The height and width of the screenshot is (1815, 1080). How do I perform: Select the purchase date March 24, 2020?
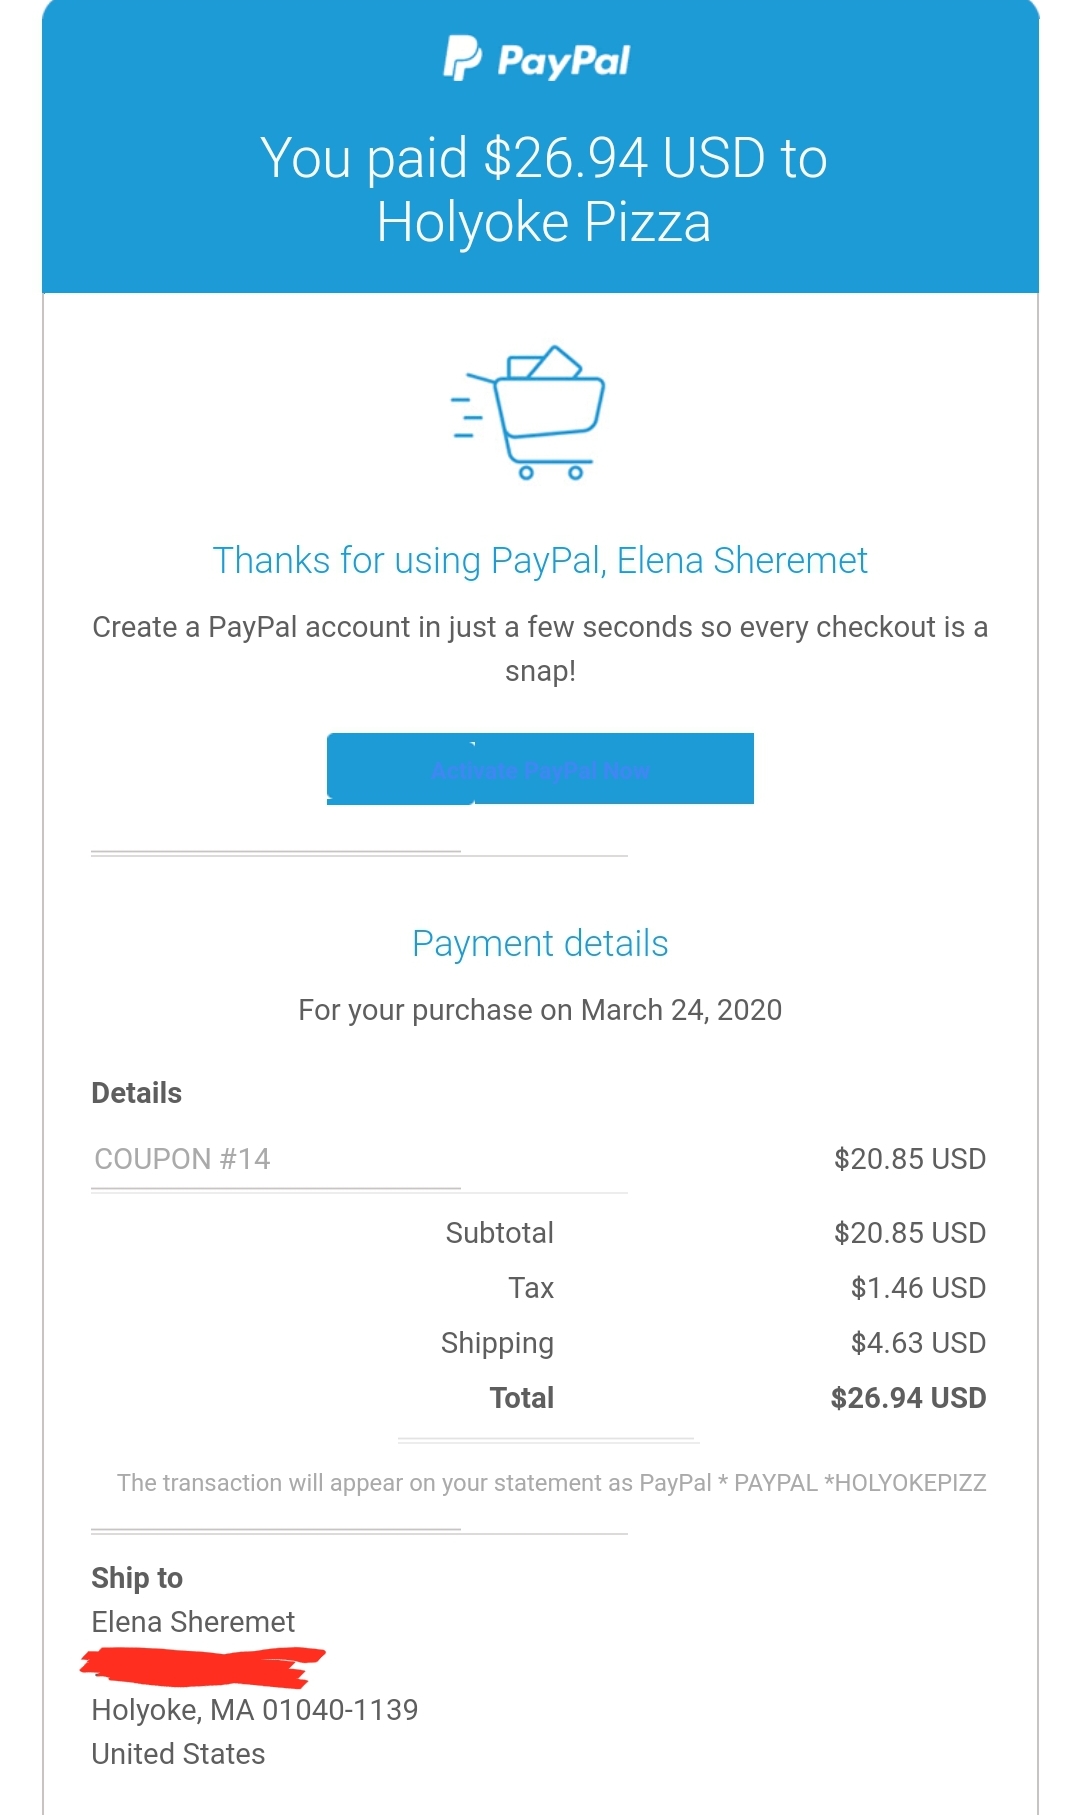coord(681,1010)
